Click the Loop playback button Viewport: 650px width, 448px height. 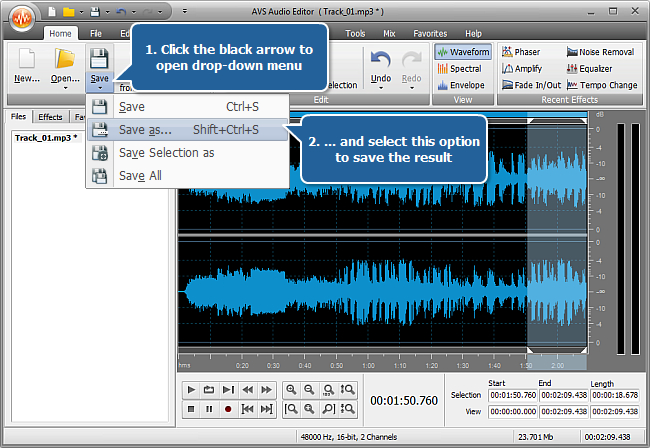click(x=209, y=390)
